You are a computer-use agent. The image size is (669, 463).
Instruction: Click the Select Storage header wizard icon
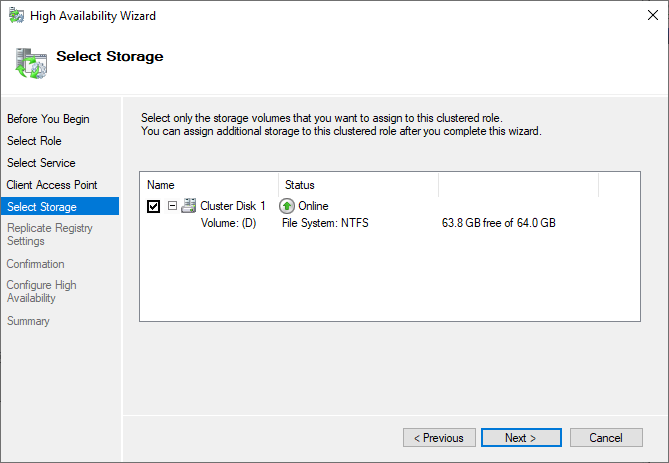[x=30, y=62]
